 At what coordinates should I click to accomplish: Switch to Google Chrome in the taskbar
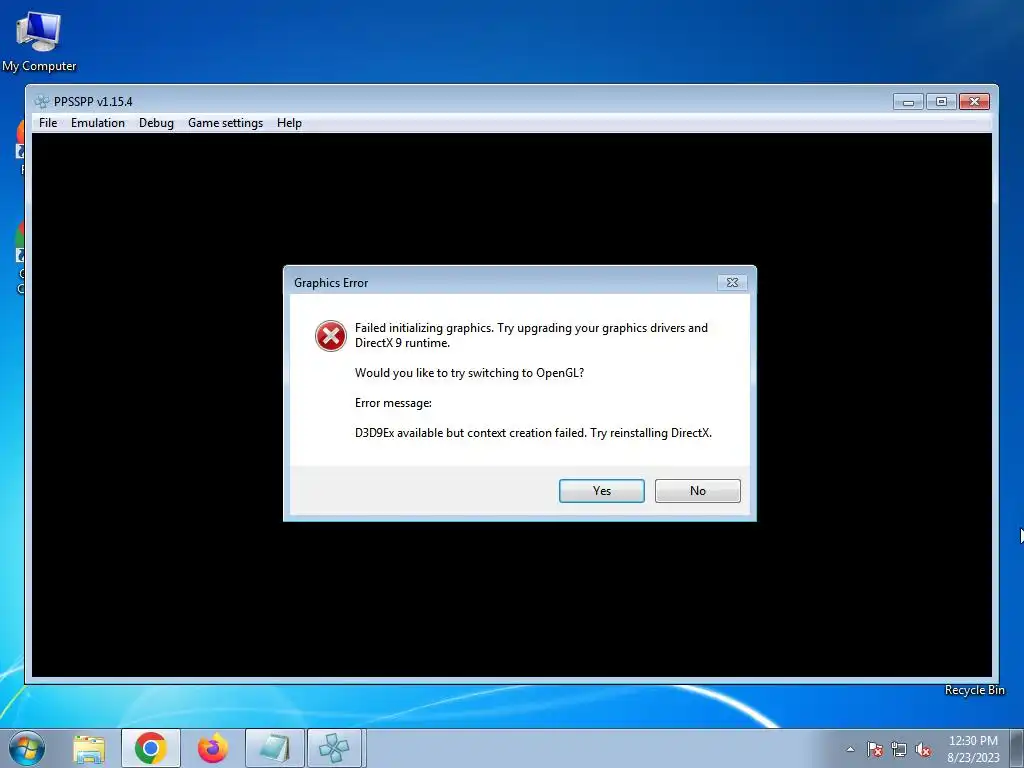(151, 748)
